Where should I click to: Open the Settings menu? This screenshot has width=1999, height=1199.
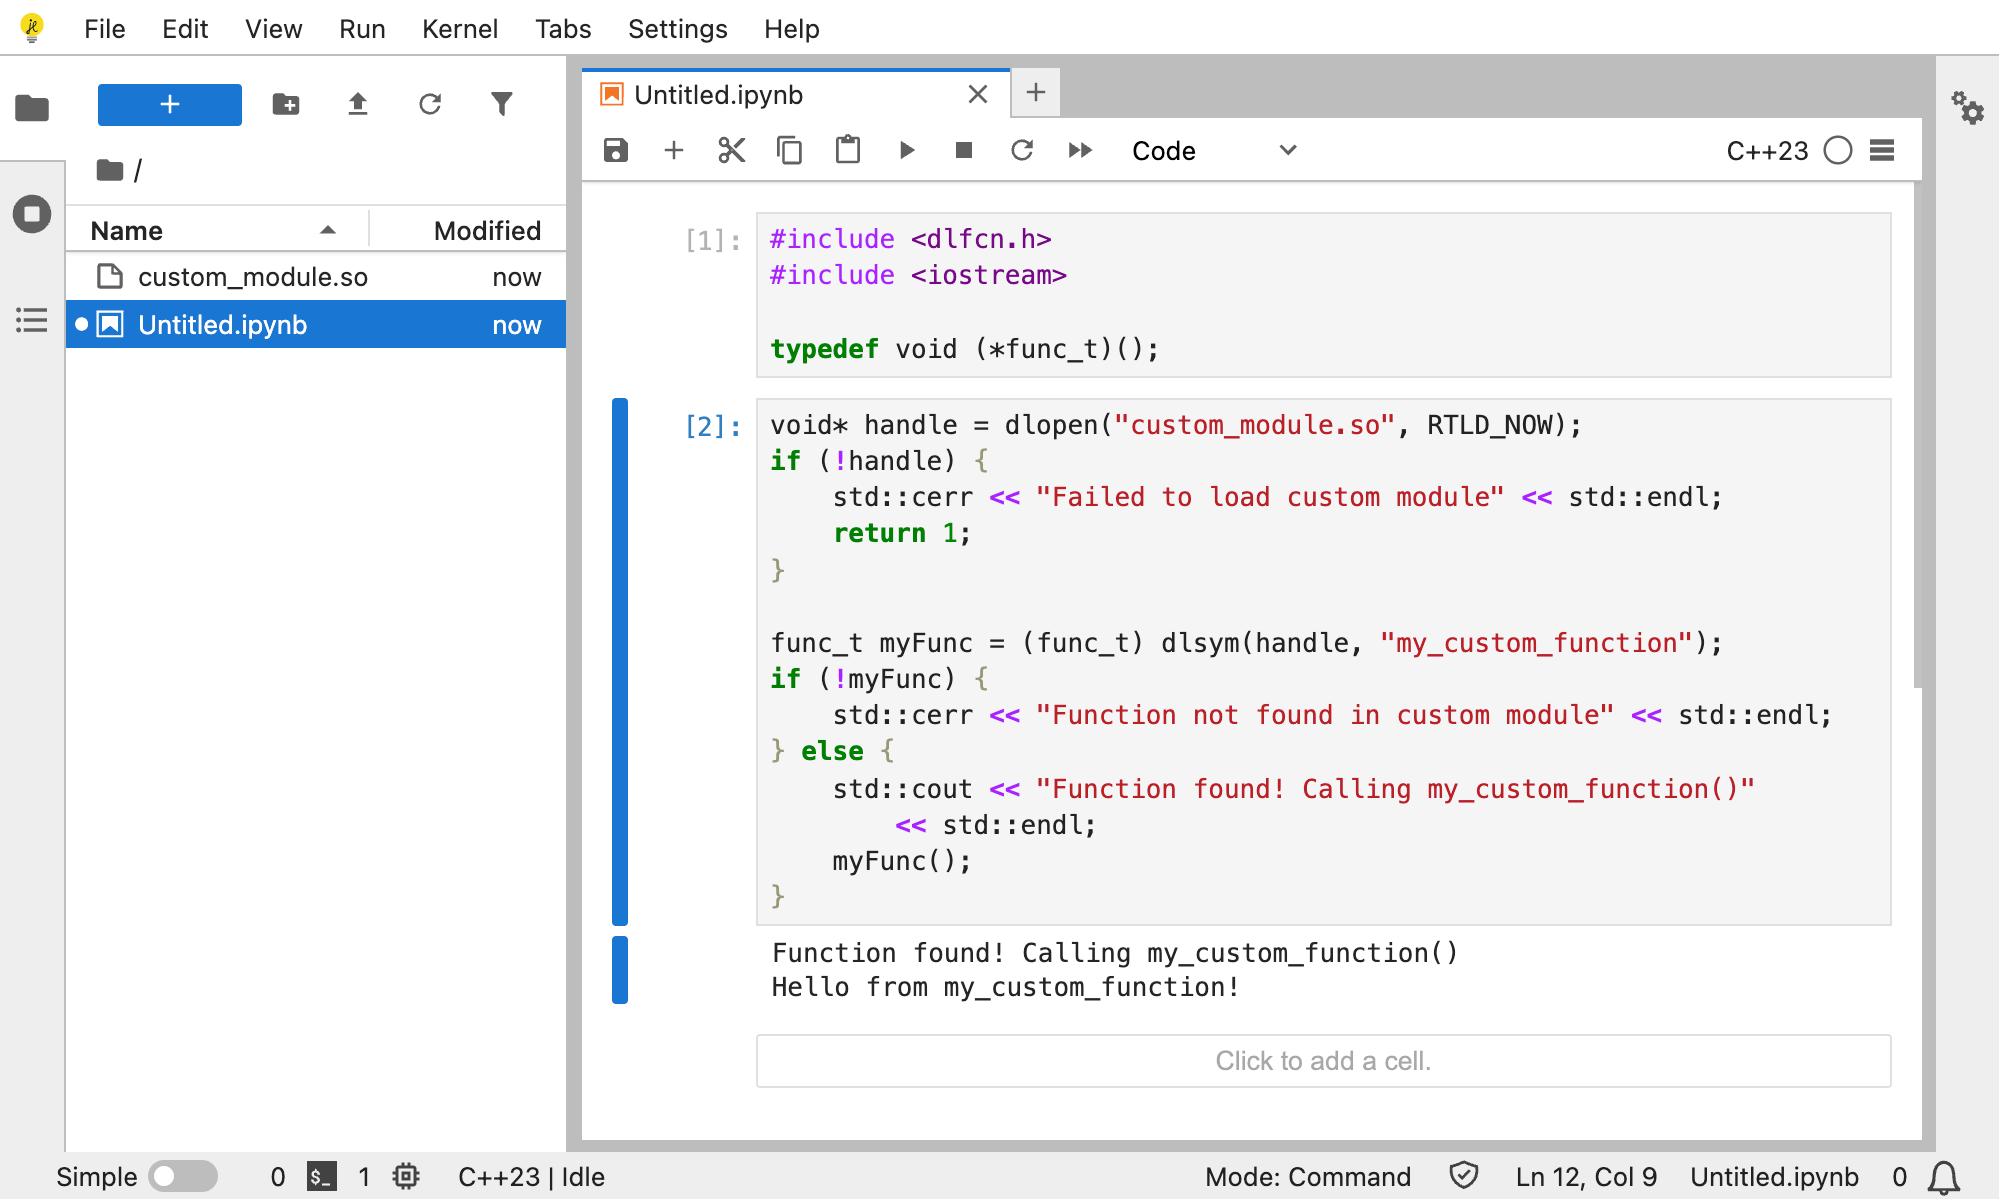[x=677, y=29]
